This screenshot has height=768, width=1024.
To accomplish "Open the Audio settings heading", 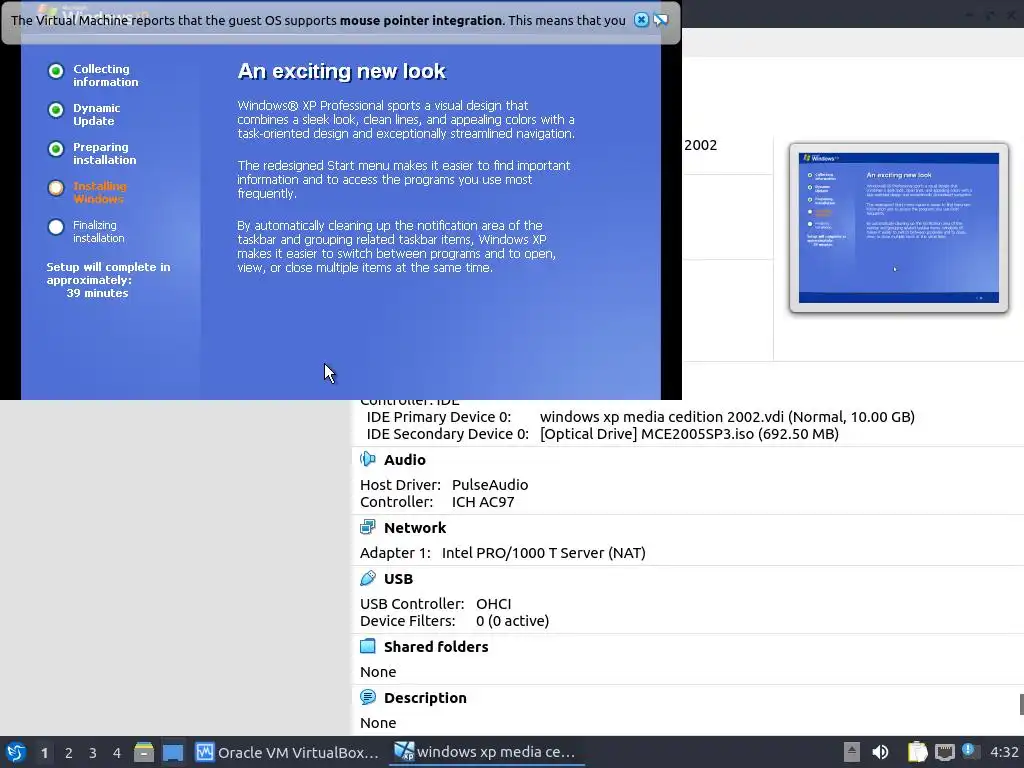I will point(404,460).
